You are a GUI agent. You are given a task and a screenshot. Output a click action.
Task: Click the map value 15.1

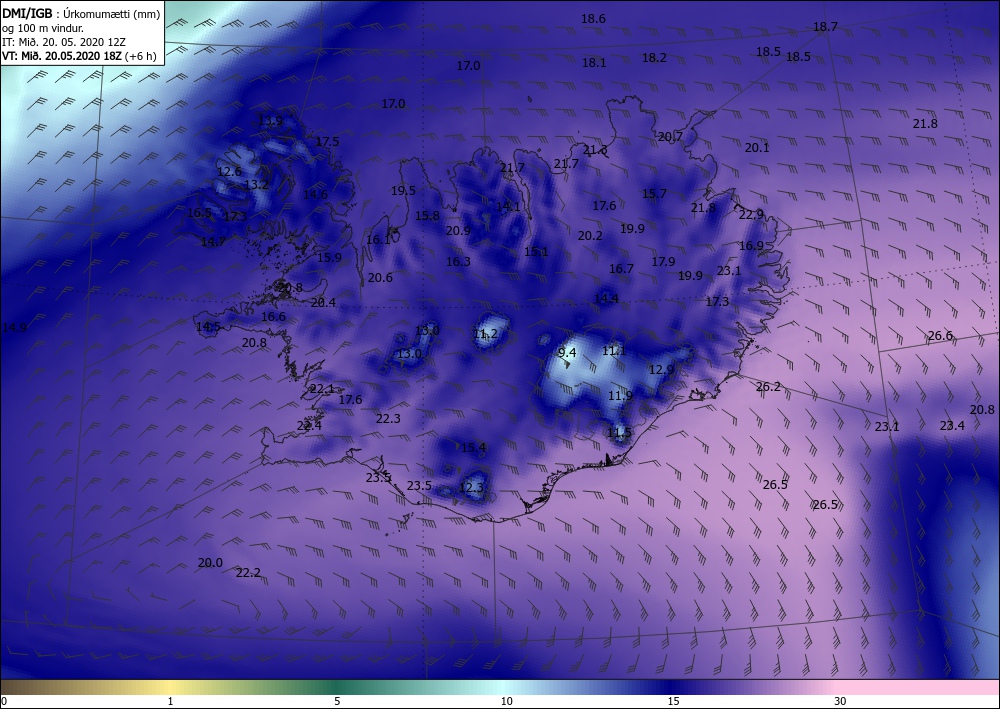point(536,252)
